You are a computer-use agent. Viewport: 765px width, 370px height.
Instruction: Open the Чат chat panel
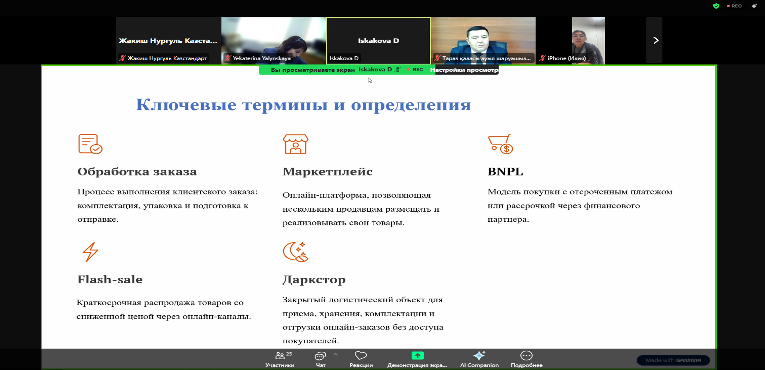pos(320,359)
